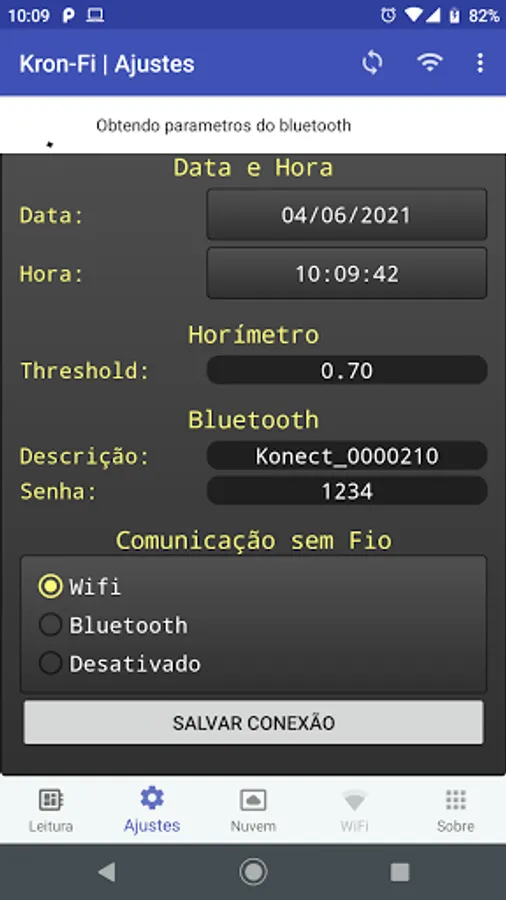
Task: Tap Android recent apps square button
Action: pyautogui.click(x=400, y=872)
